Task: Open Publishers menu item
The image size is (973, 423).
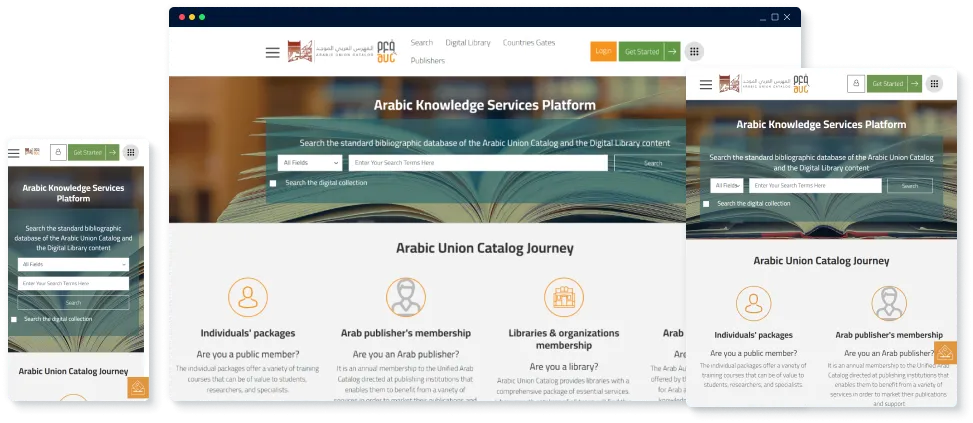Action: 428,61
